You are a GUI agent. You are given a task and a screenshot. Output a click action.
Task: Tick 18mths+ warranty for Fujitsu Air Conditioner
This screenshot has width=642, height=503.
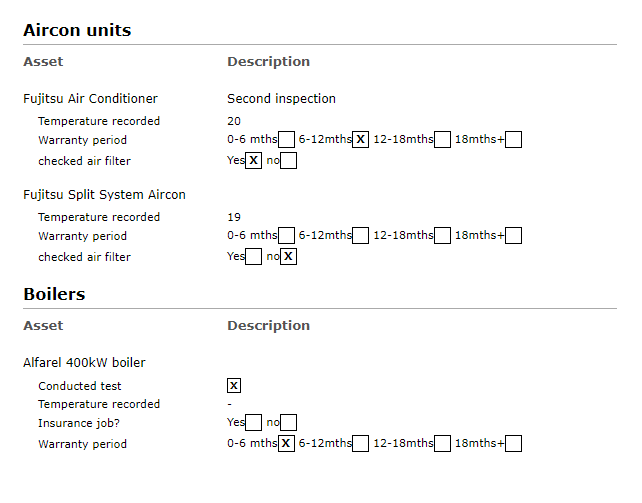513,140
